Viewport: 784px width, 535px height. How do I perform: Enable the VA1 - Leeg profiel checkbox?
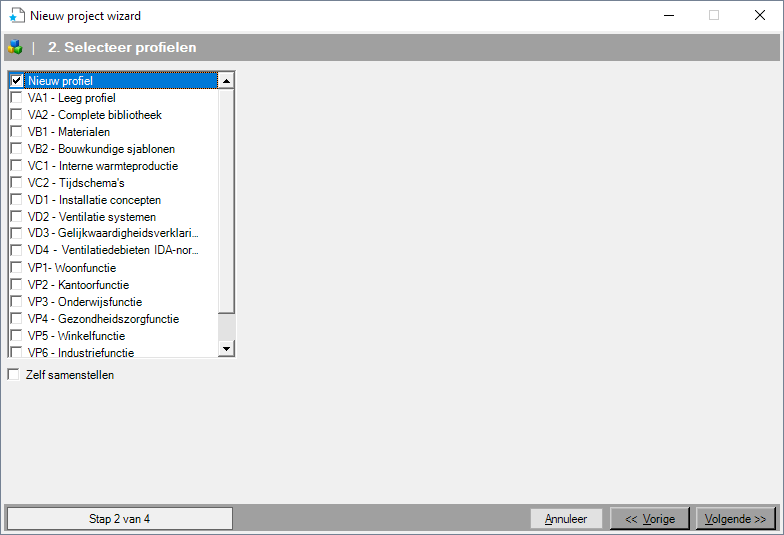pyautogui.click(x=16, y=98)
